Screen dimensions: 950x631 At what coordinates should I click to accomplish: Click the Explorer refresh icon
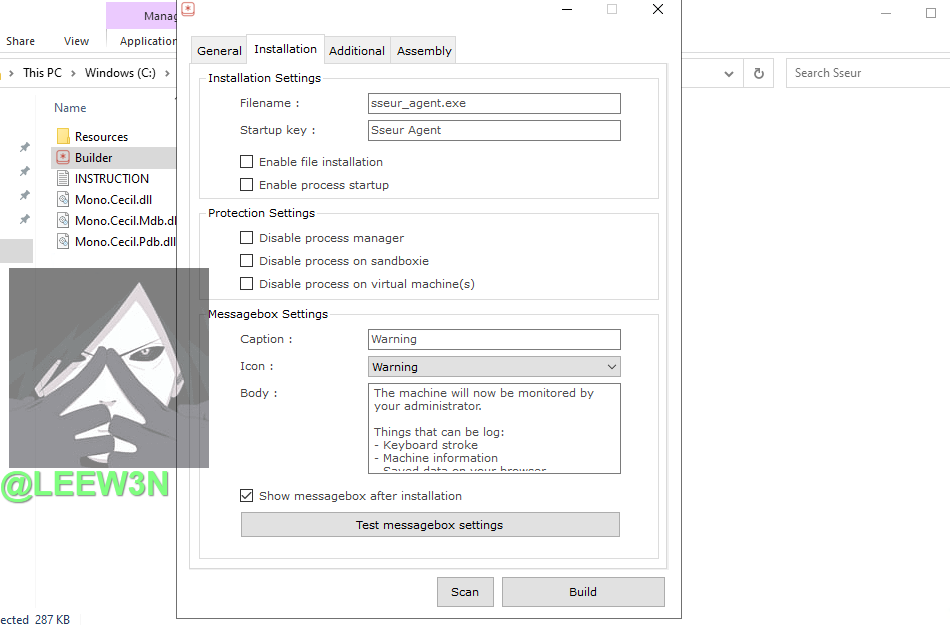pos(758,73)
